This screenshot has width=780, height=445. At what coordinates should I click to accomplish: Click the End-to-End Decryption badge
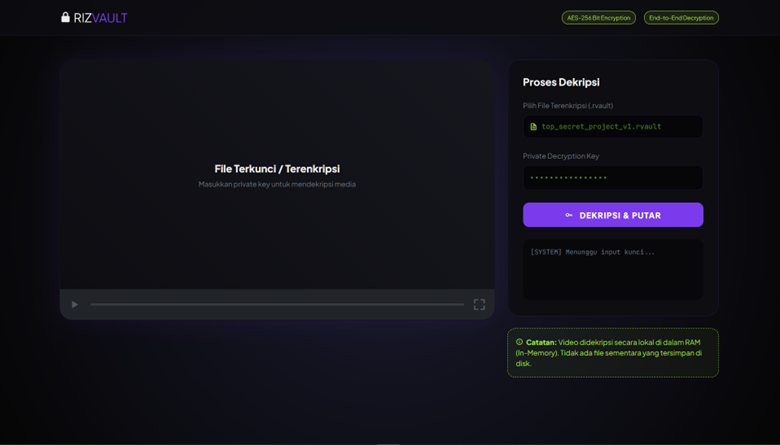click(x=681, y=18)
